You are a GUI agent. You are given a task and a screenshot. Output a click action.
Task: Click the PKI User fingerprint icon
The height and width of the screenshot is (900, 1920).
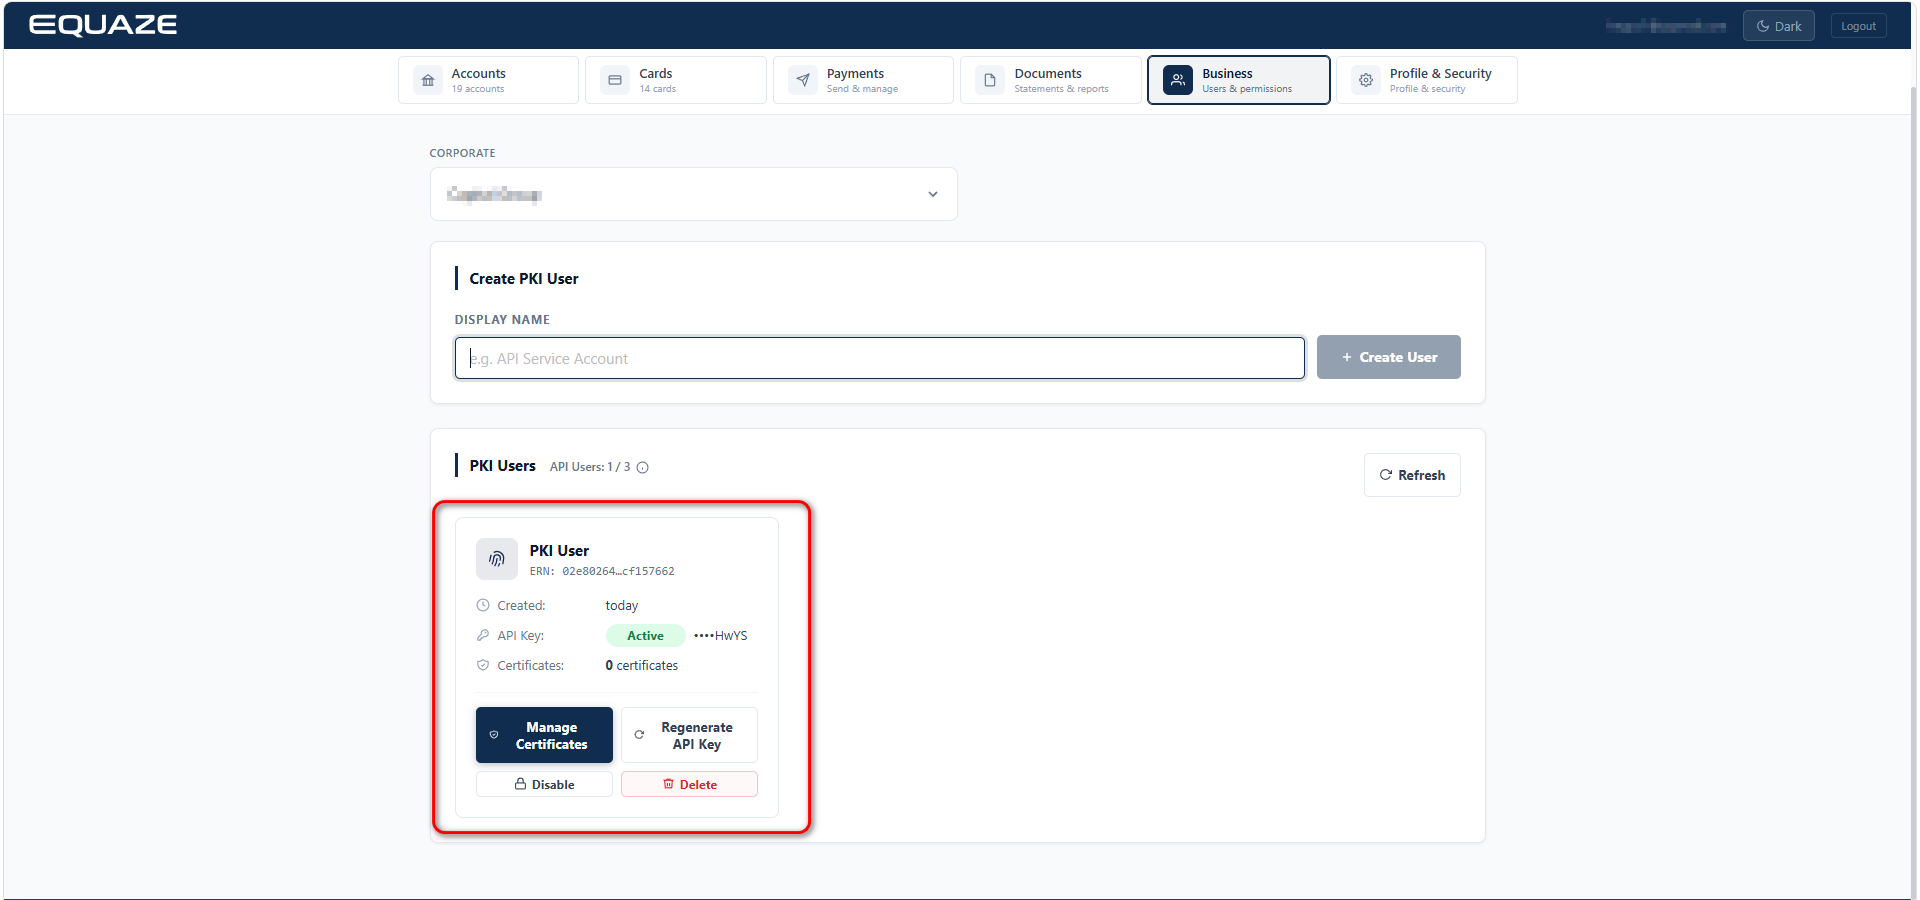click(497, 559)
